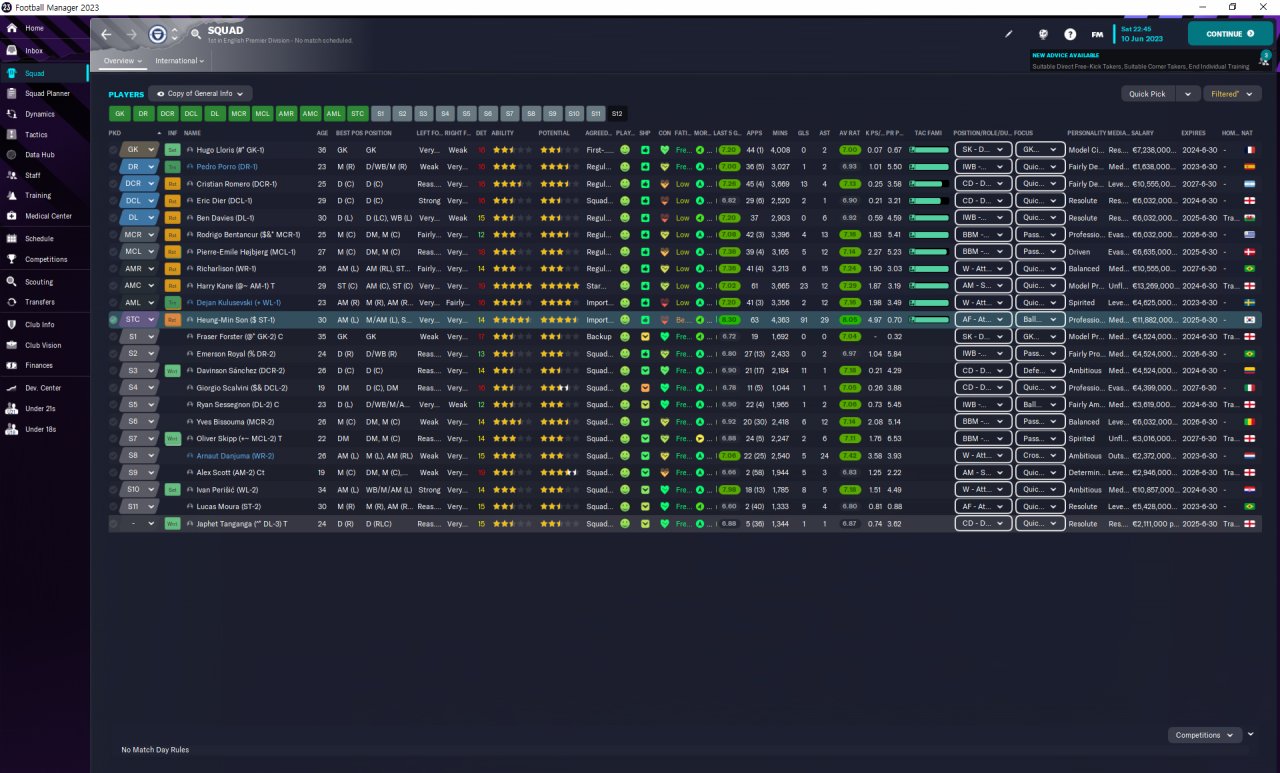Open the International tab menu

tap(180, 61)
